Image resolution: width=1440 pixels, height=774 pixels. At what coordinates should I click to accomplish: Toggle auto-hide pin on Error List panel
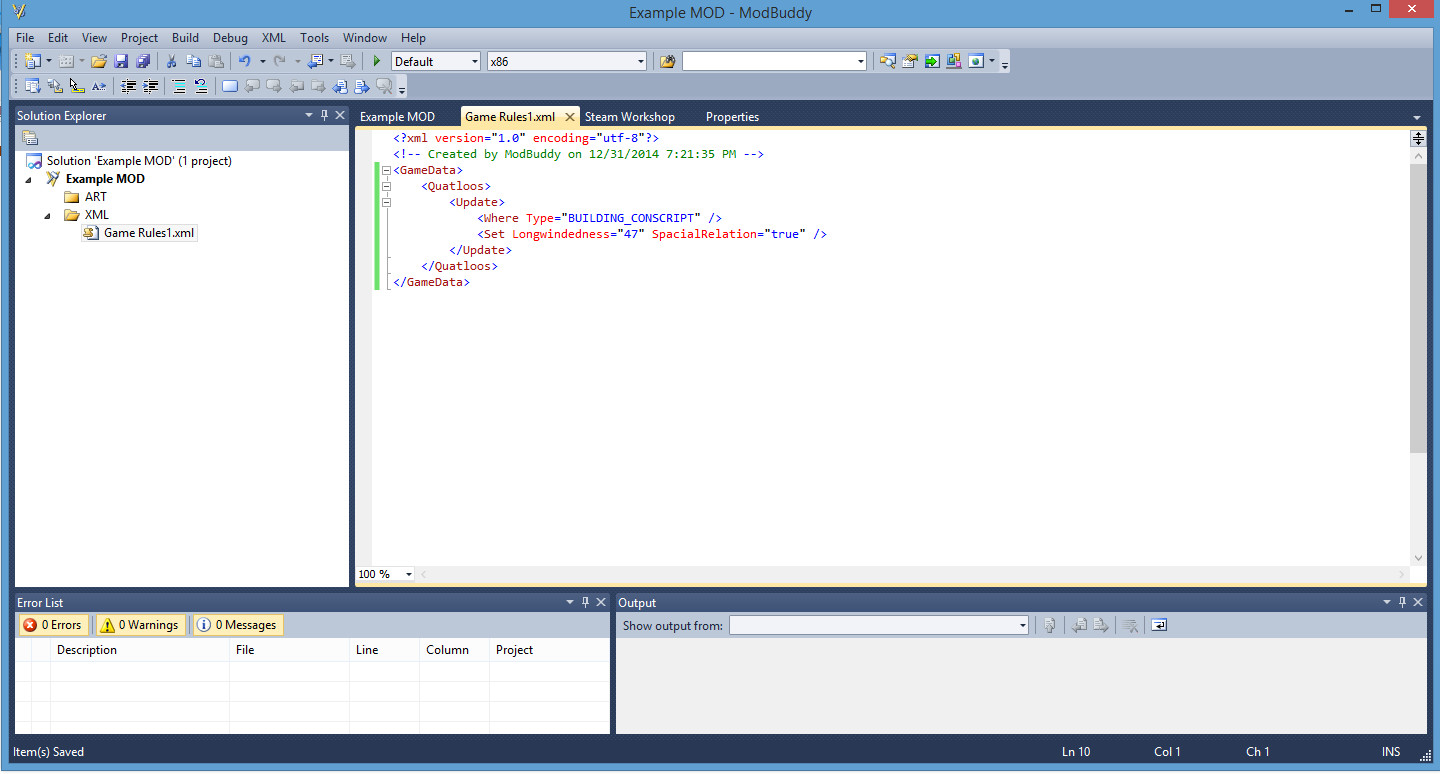click(x=585, y=602)
